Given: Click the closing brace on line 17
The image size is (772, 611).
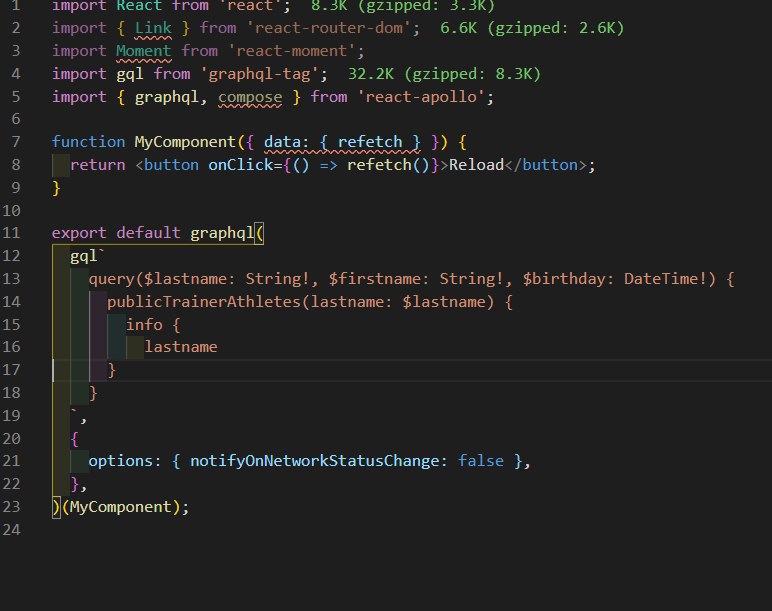Looking at the screenshot, I should [112, 370].
